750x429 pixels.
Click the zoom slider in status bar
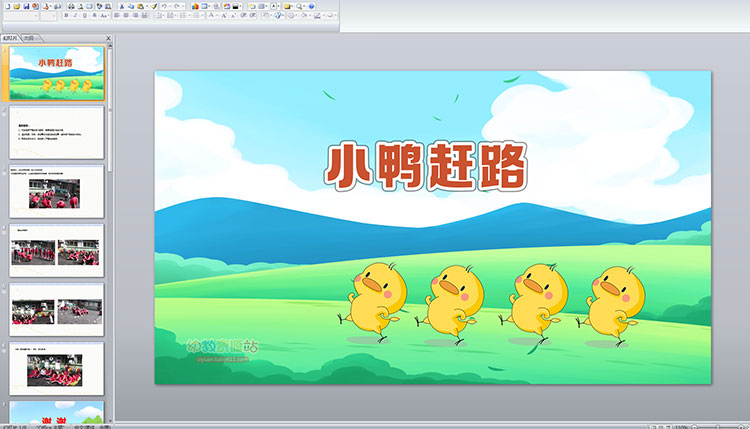(718, 426)
